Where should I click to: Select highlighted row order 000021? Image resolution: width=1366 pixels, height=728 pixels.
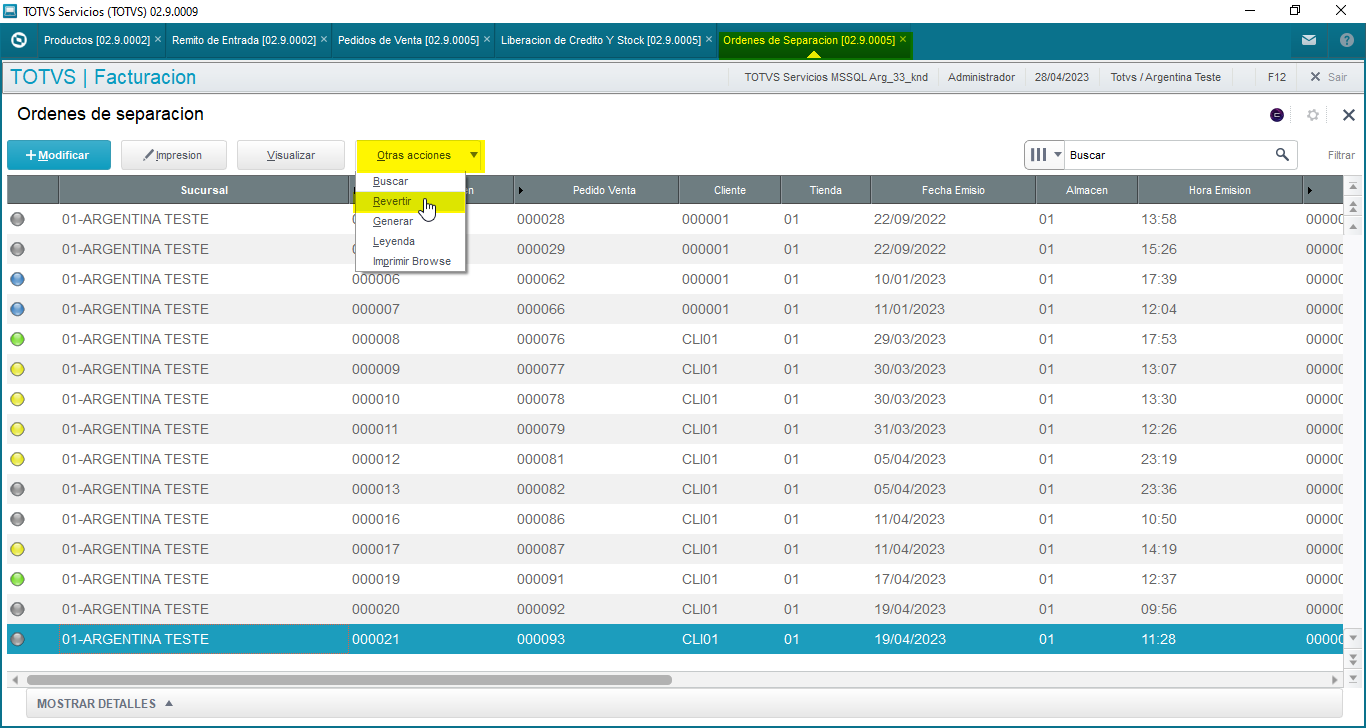coord(675,639)
